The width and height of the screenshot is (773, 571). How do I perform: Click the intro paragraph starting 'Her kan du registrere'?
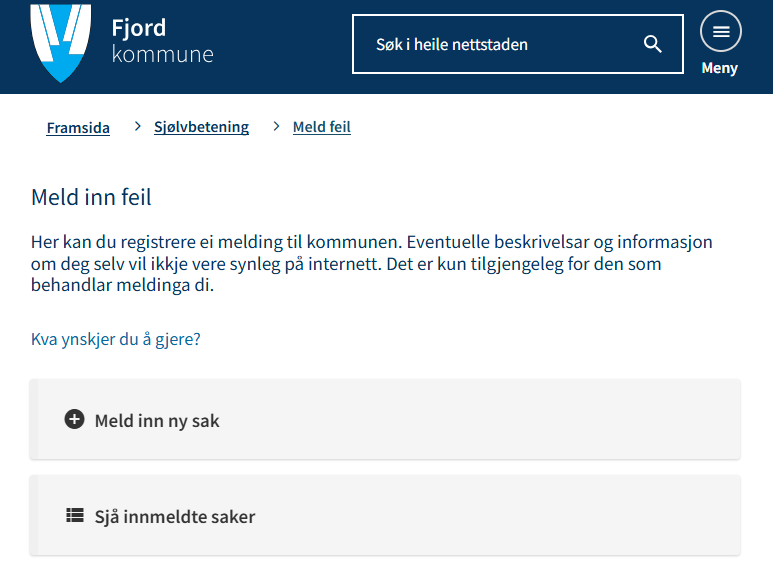click(x=370, y=264)
